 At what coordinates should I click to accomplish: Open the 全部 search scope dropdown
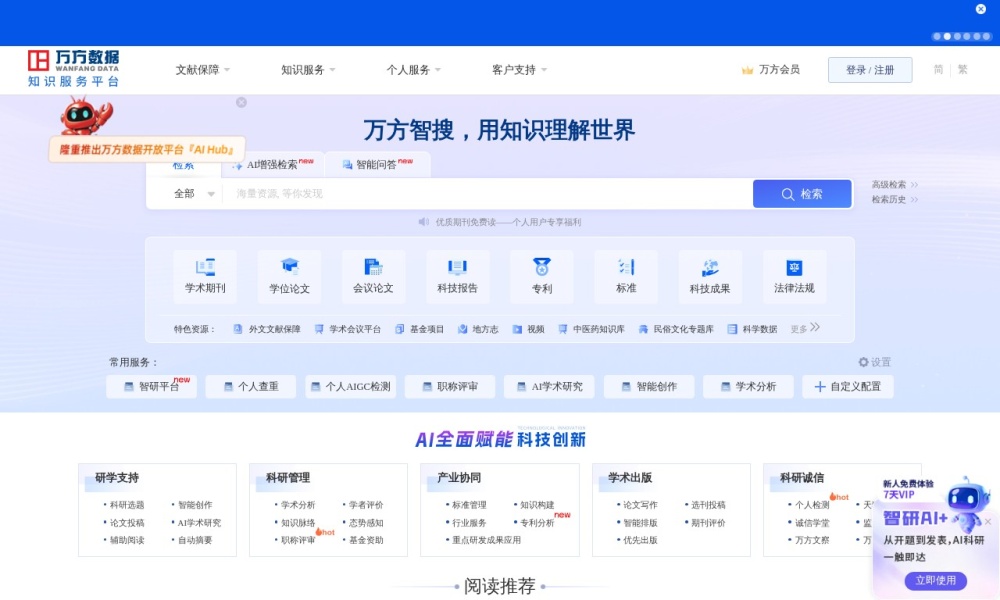pyautogui.click(x=194, y=193)
